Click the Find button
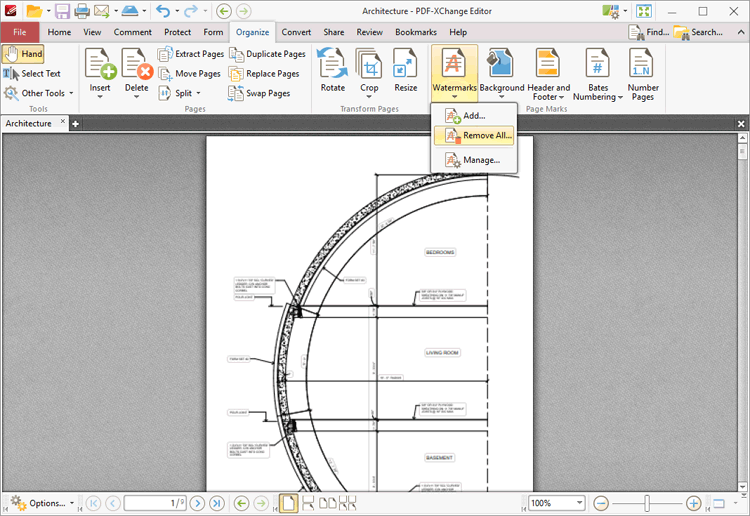 click(x=649, y=32)
